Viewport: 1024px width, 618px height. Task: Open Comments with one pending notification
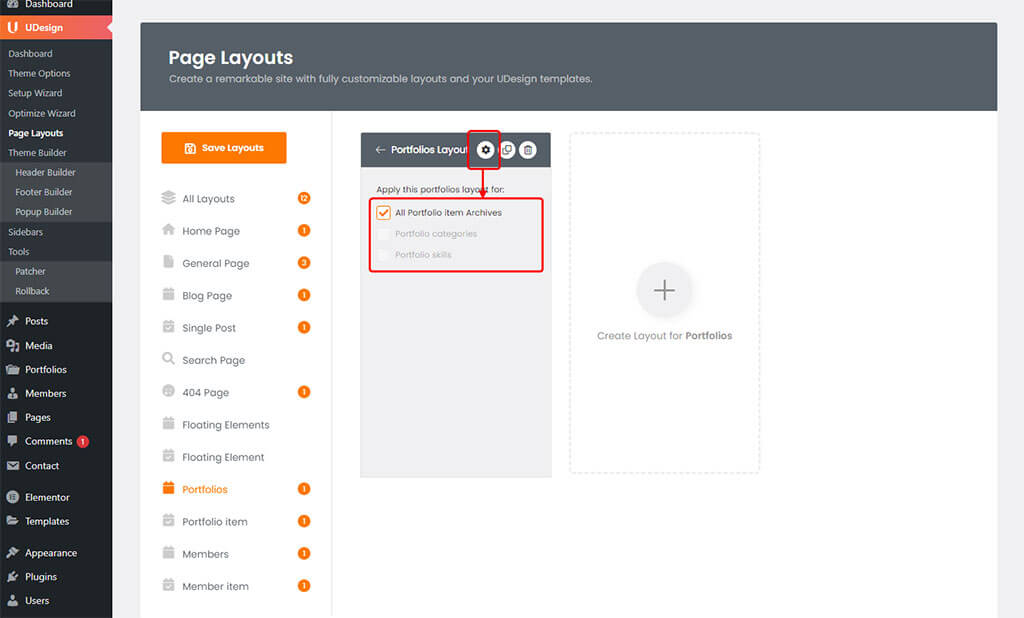pyautogui.click(x=48, y=441)
